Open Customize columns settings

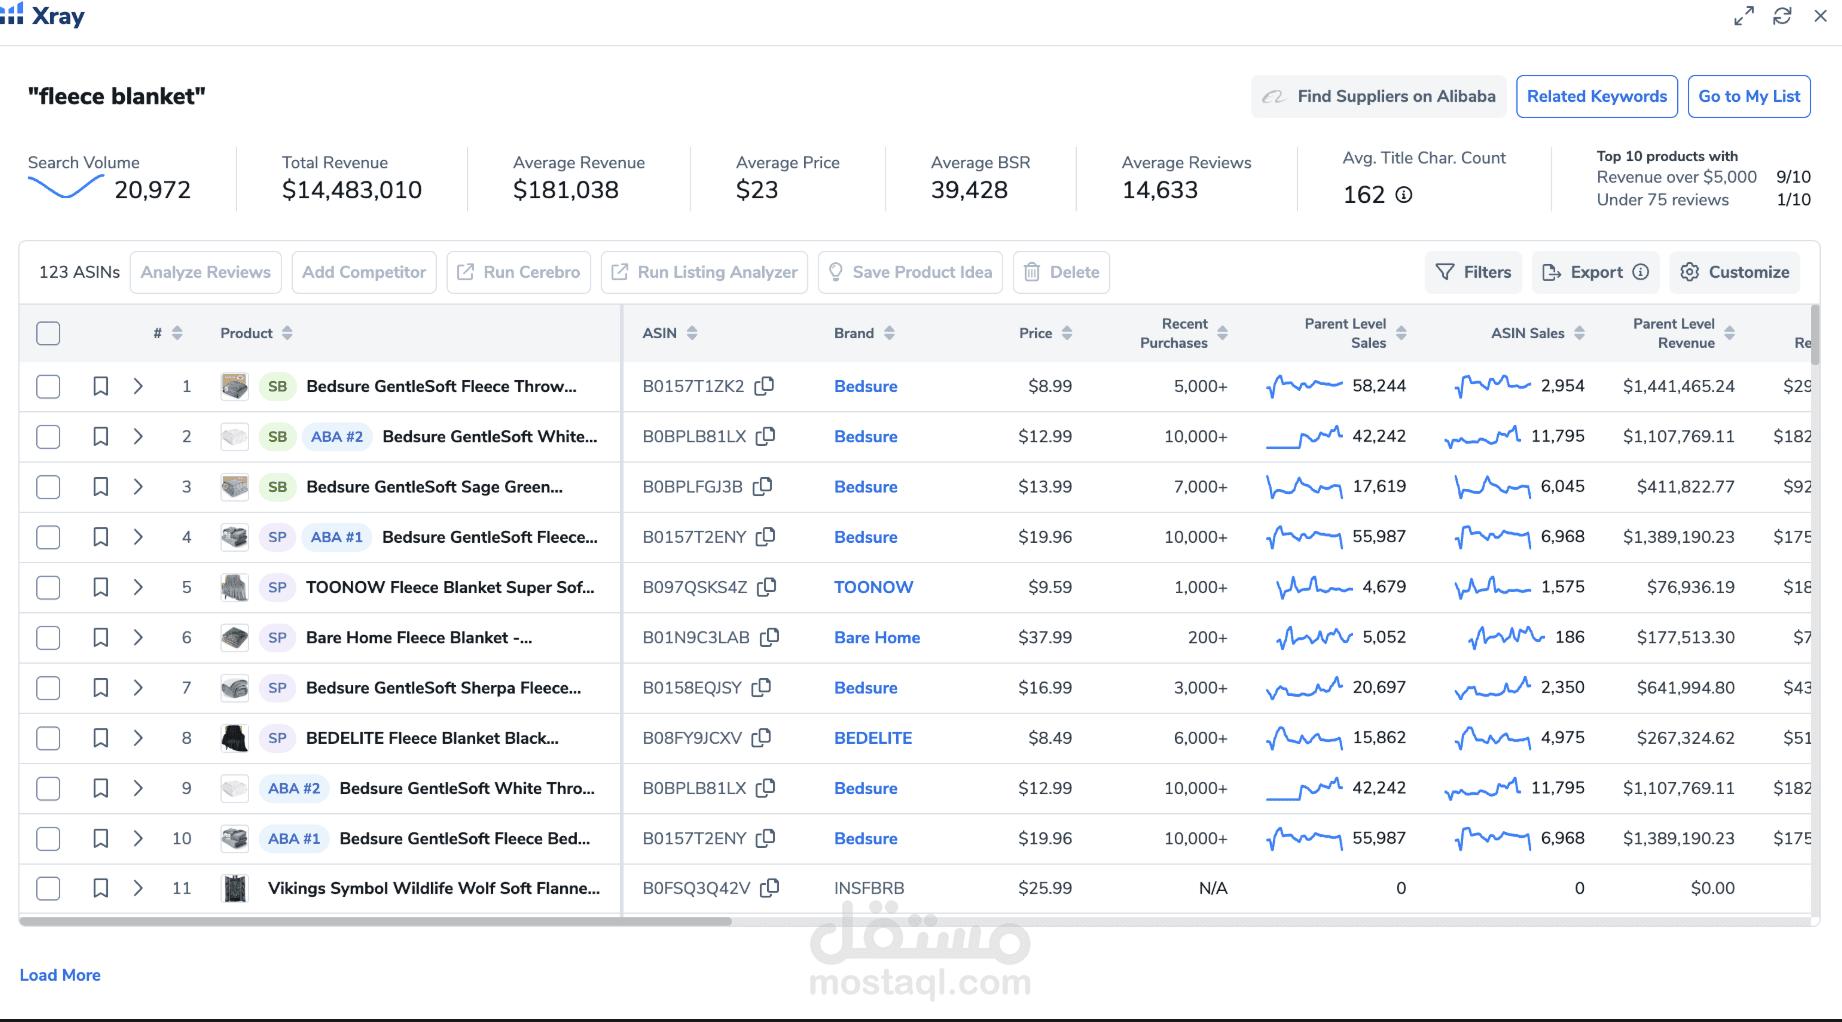[x=1735, y=272]
